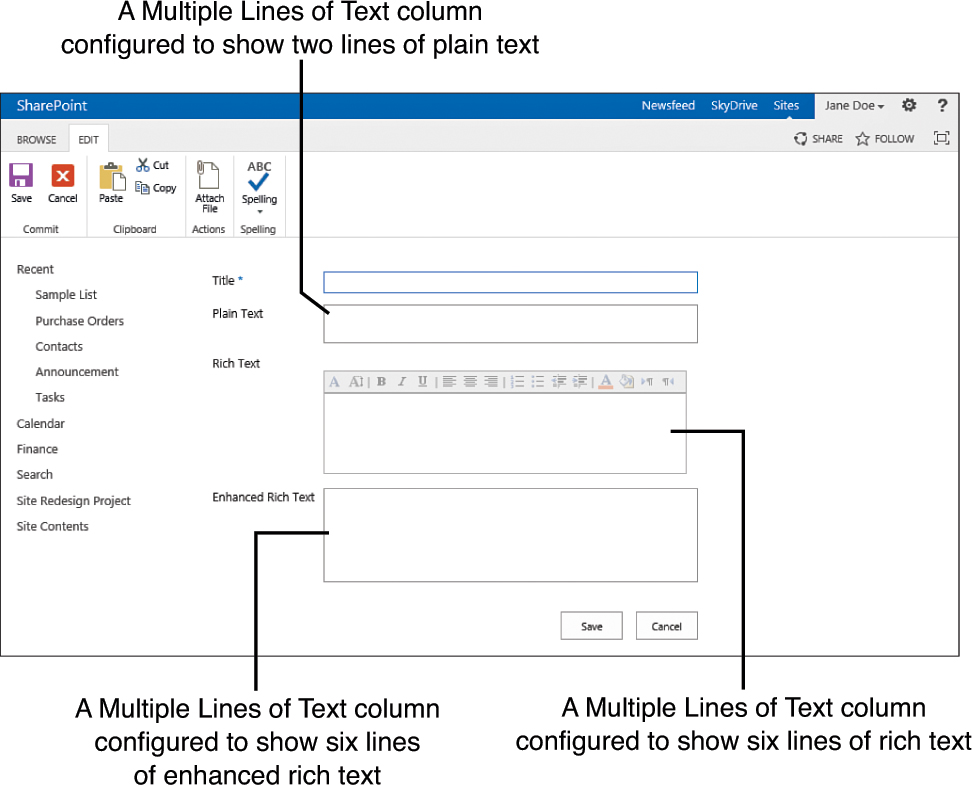Toggle Underline in the Rich Text toolbar
972x785 pixels.
(x=422, y=381)
